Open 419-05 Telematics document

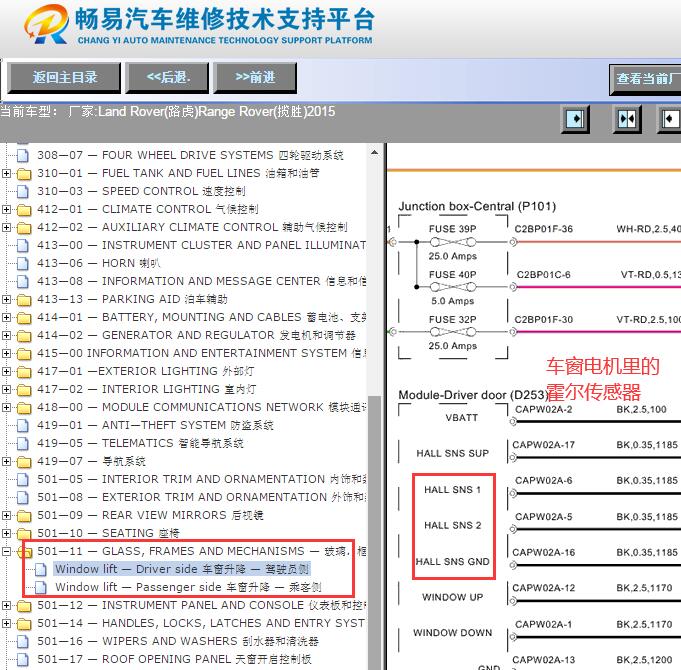(140, 443)
